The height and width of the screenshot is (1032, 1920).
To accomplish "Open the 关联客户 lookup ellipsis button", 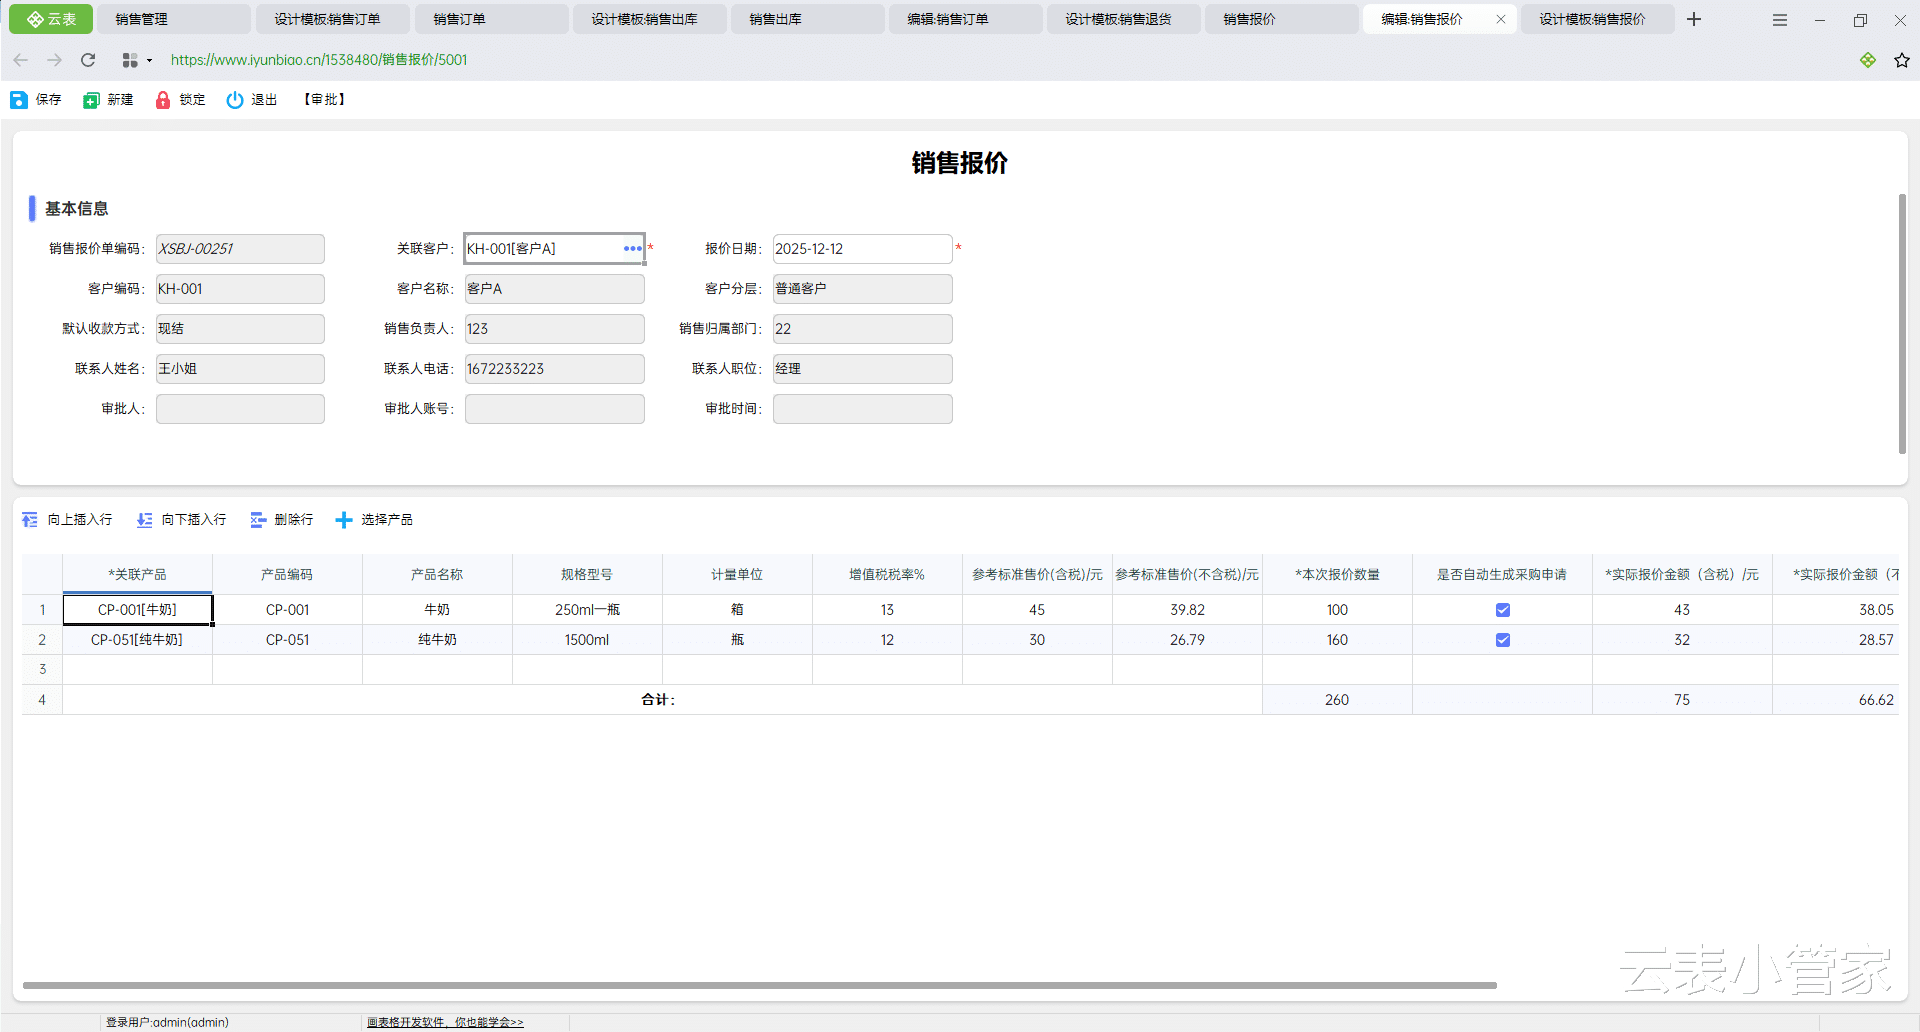I will pos(633,249).
